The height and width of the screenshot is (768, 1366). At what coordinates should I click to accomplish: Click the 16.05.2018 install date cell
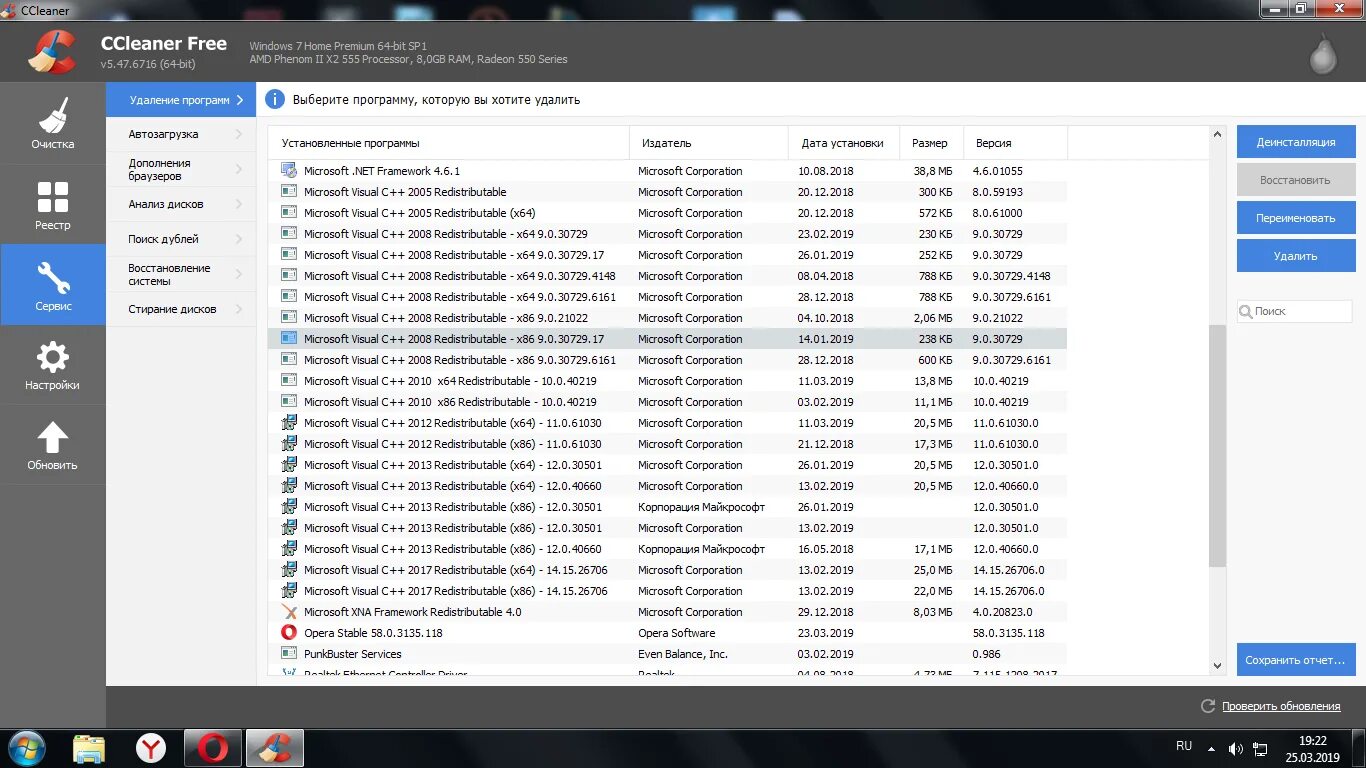tap(826, 549)
